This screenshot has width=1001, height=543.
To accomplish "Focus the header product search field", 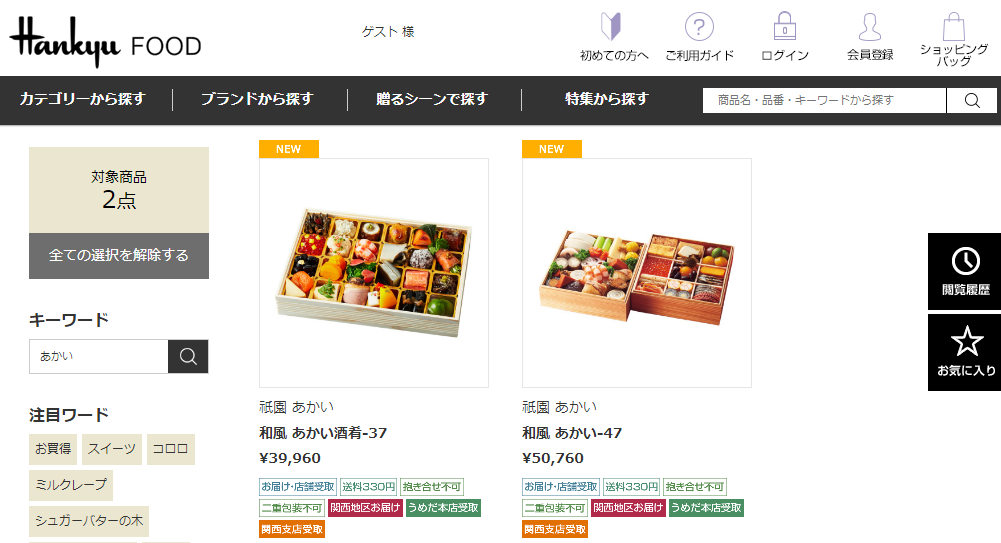I will pyautogui.click(x=824, y=100).
